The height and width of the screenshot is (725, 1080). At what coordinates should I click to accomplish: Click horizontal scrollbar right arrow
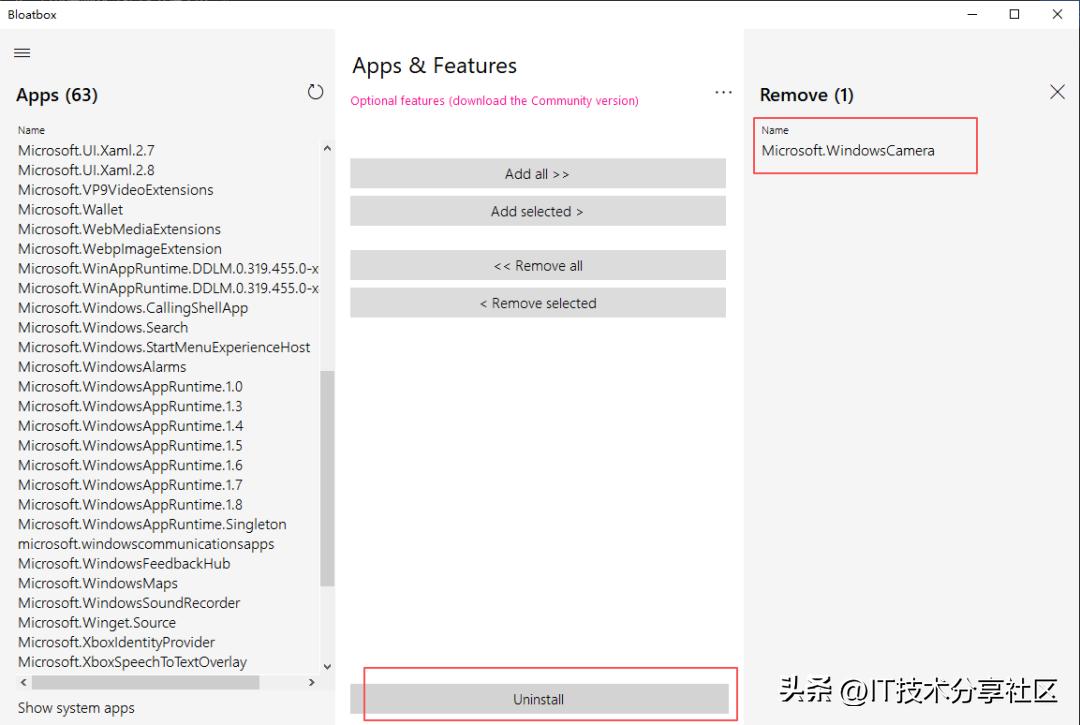[x=311, y=682]
